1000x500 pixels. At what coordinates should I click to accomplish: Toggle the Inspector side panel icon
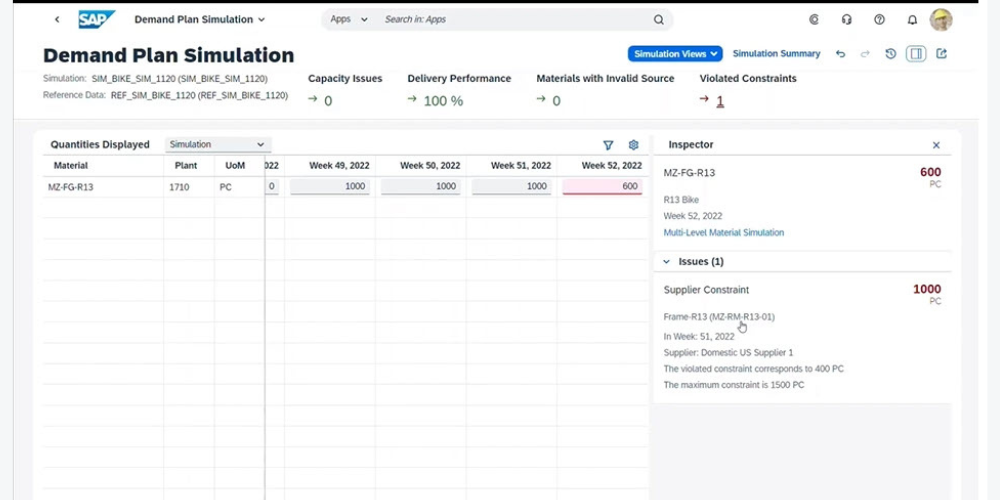point(916,54)
